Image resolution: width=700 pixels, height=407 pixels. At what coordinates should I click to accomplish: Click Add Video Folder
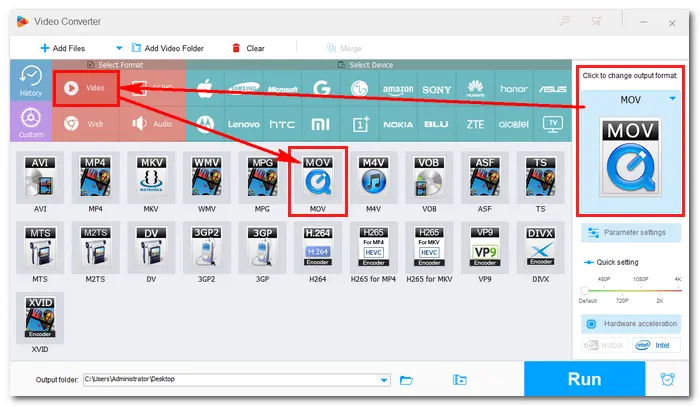point(168,48)
